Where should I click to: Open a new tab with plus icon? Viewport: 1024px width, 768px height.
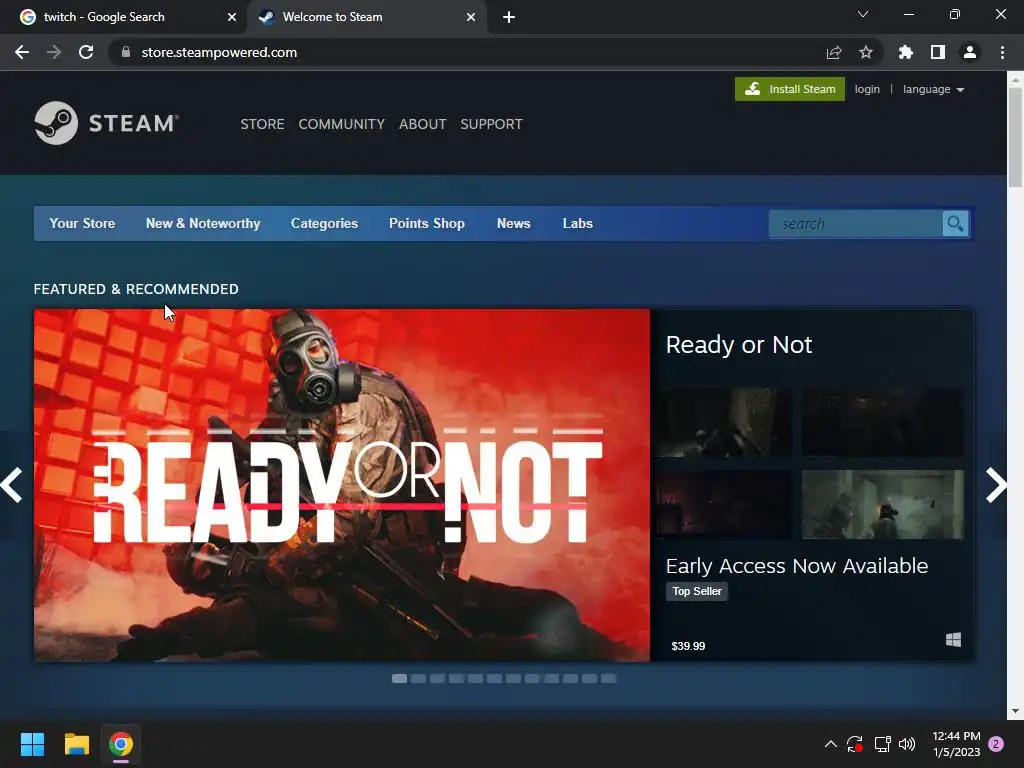[509, 17]
